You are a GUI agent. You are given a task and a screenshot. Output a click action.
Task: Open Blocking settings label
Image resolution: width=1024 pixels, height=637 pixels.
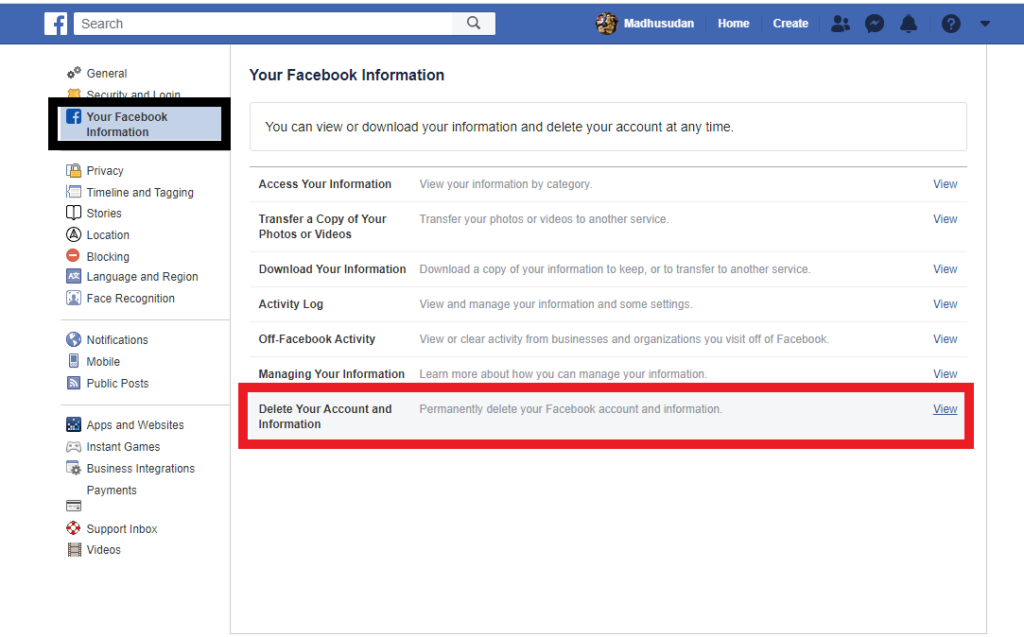coord(108,256)
